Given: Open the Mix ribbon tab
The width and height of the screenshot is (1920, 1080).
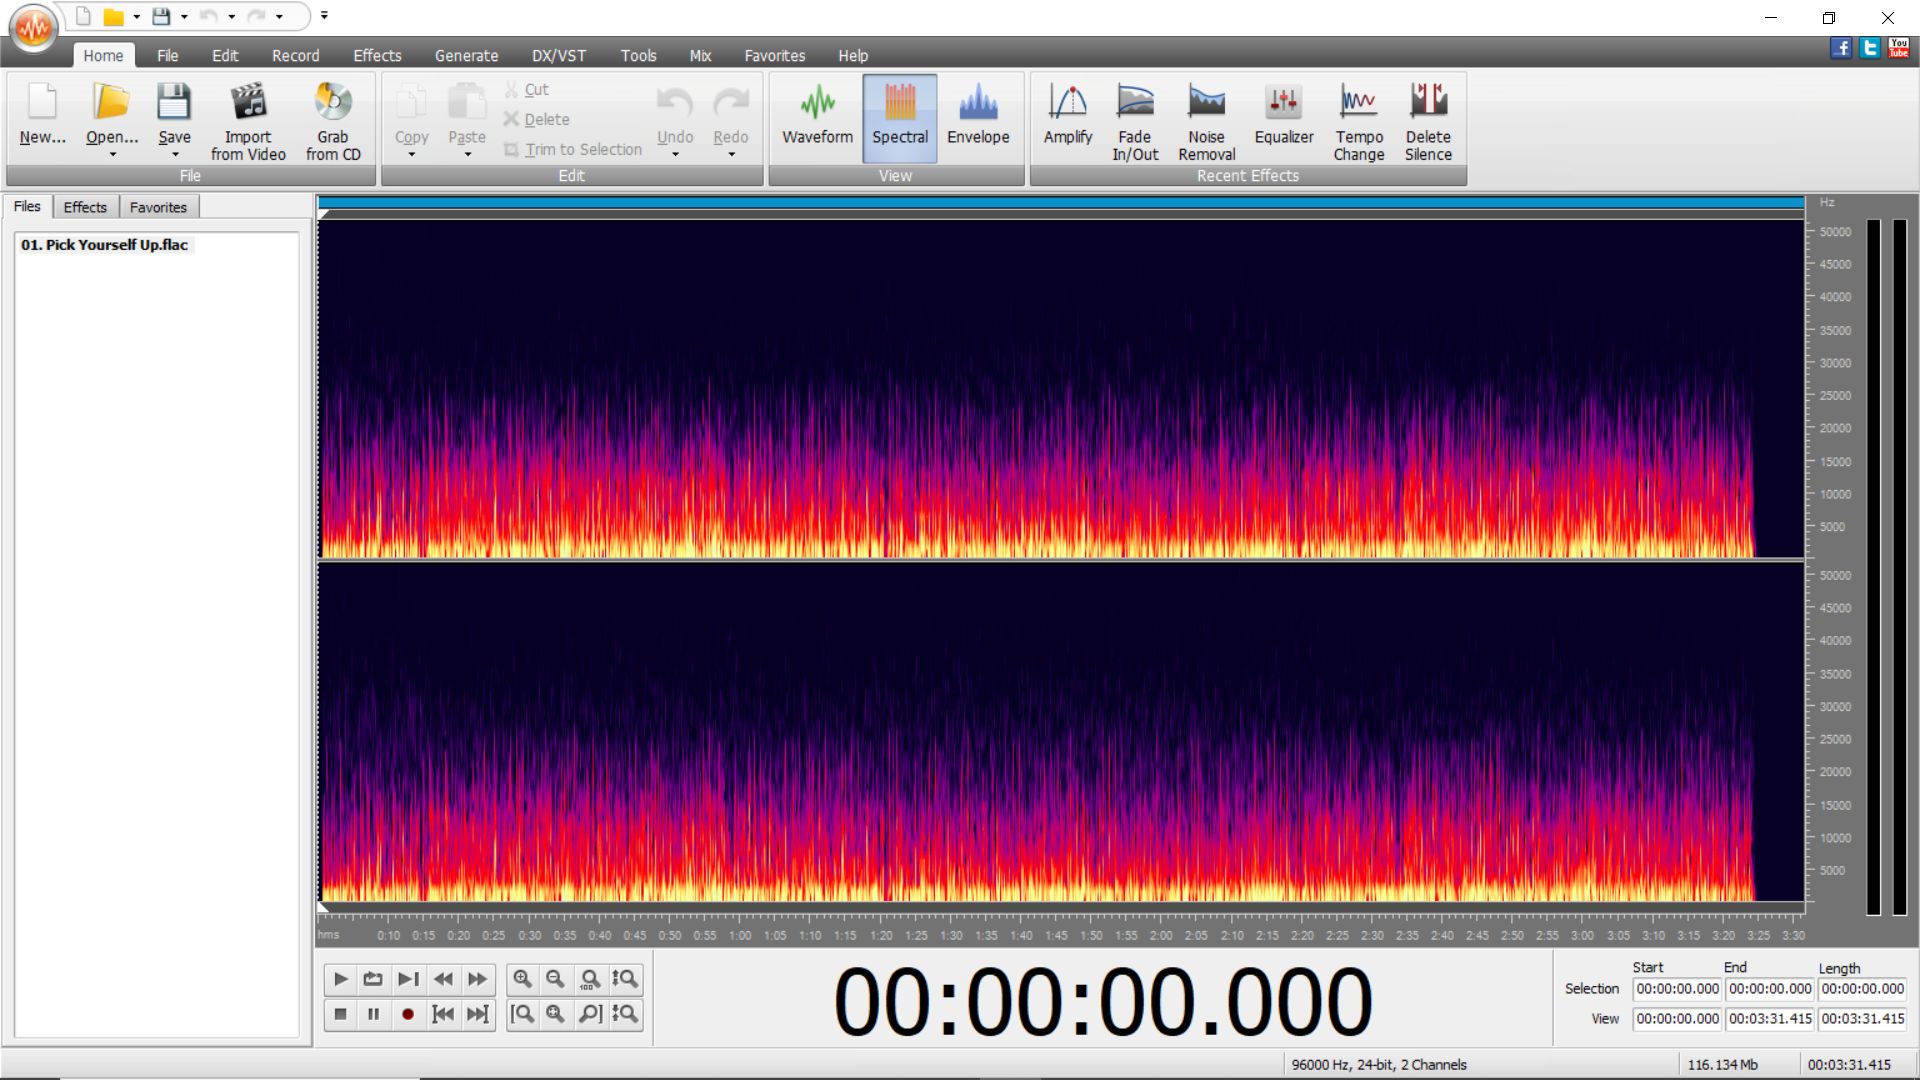Looking at the screenshot, I should coord(700,56).
